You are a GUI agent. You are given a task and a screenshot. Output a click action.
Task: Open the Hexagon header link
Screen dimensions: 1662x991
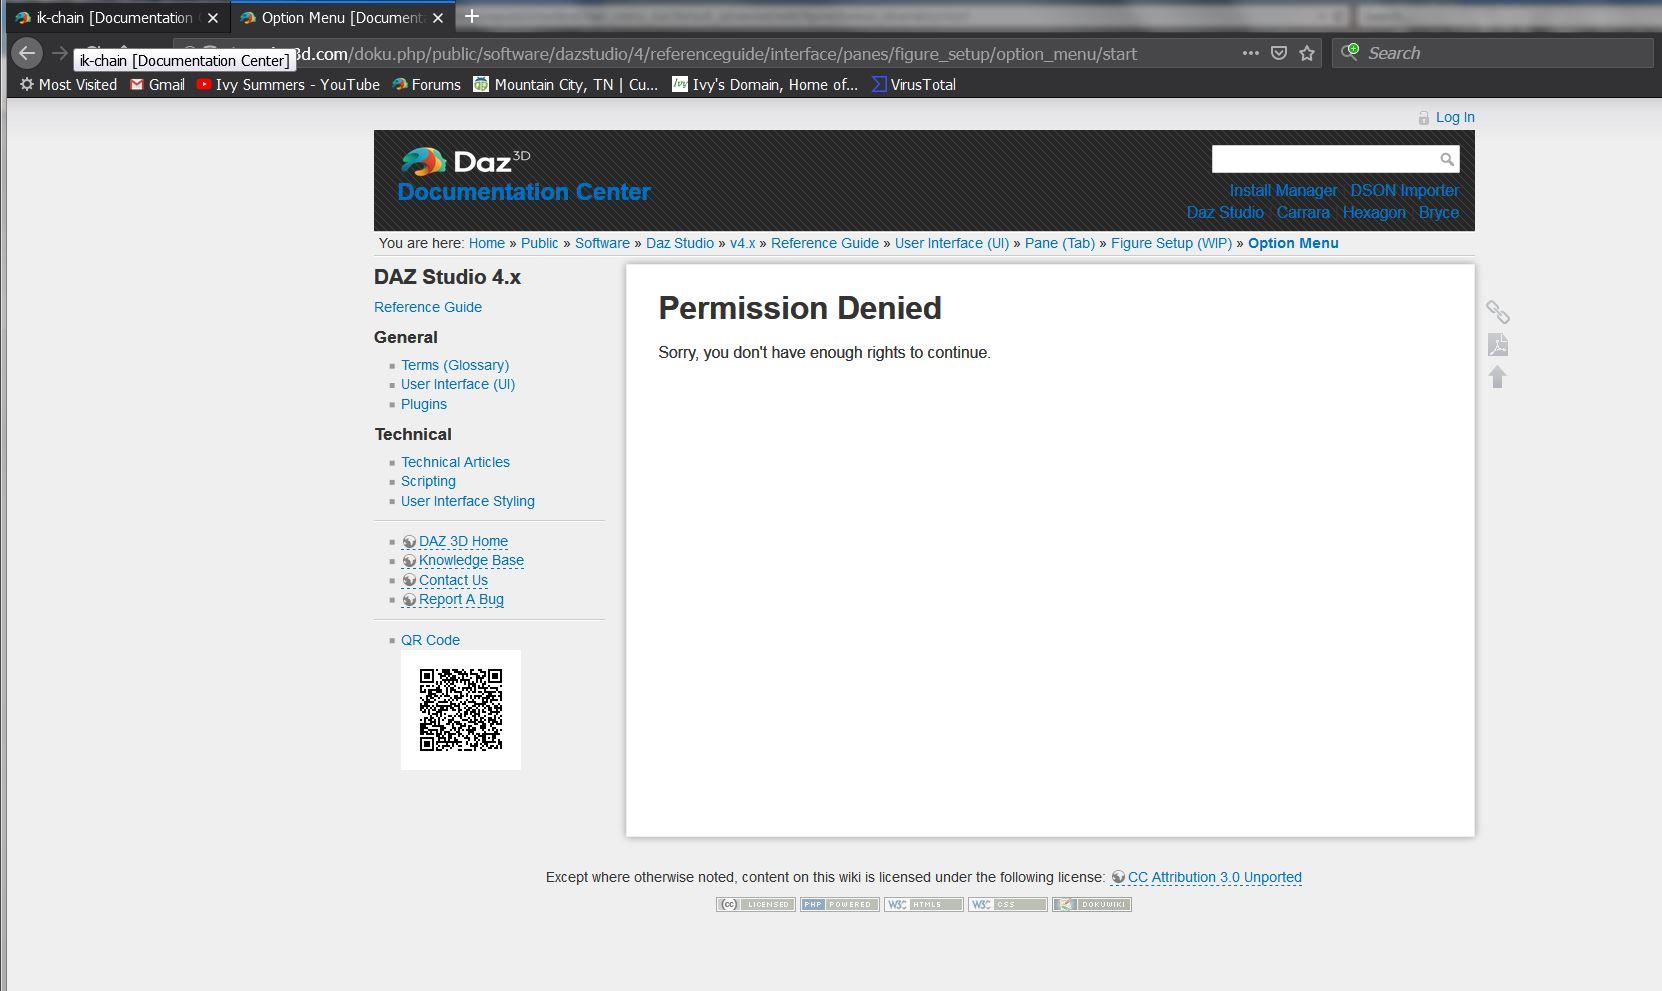point(1374,212)
